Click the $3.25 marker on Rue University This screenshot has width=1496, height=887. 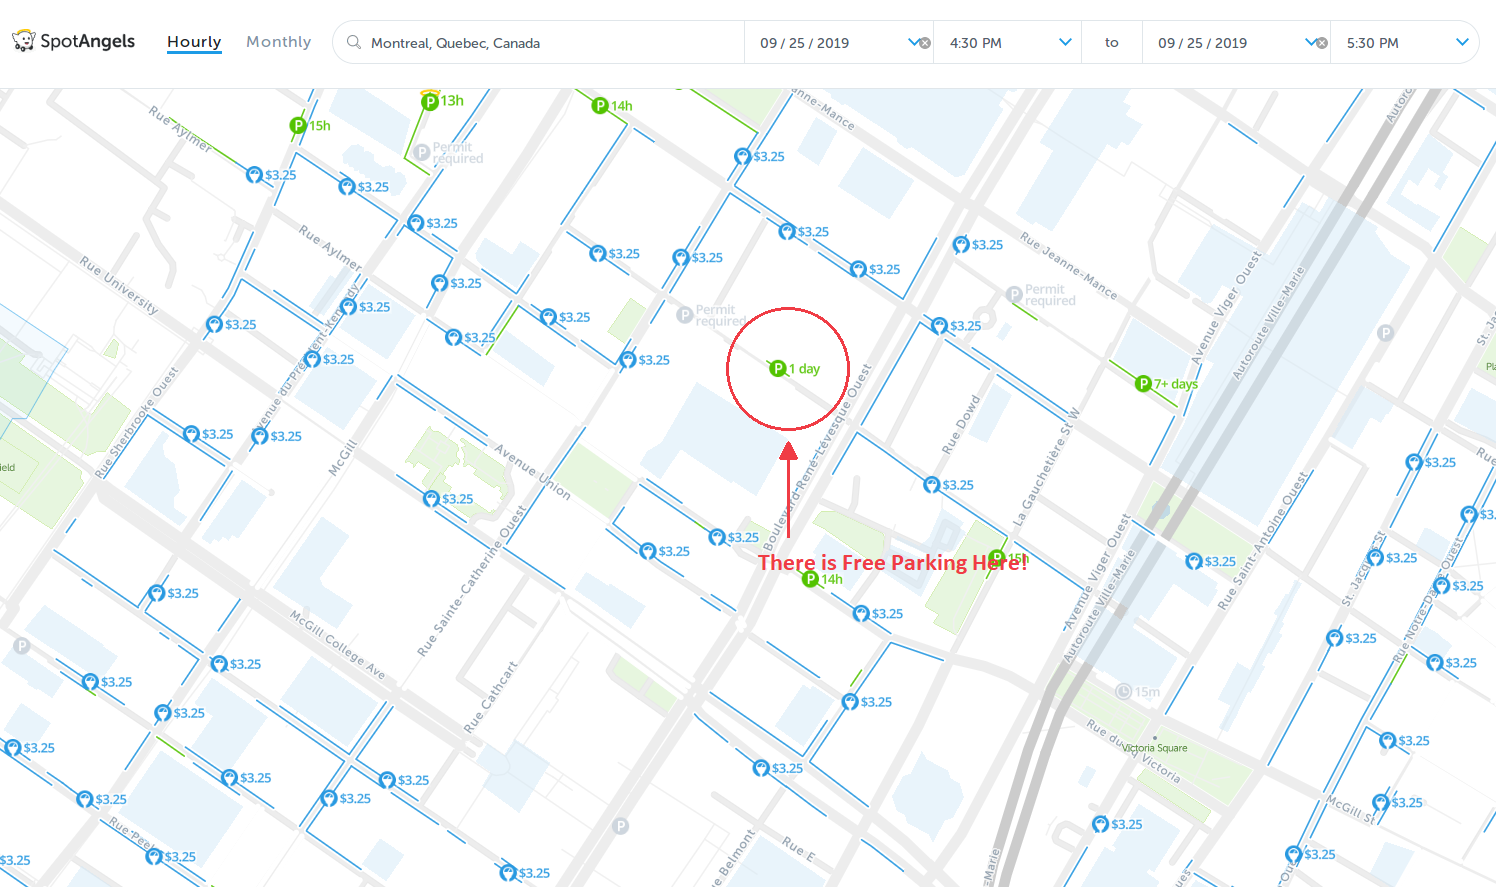click(x=214, y=325)
